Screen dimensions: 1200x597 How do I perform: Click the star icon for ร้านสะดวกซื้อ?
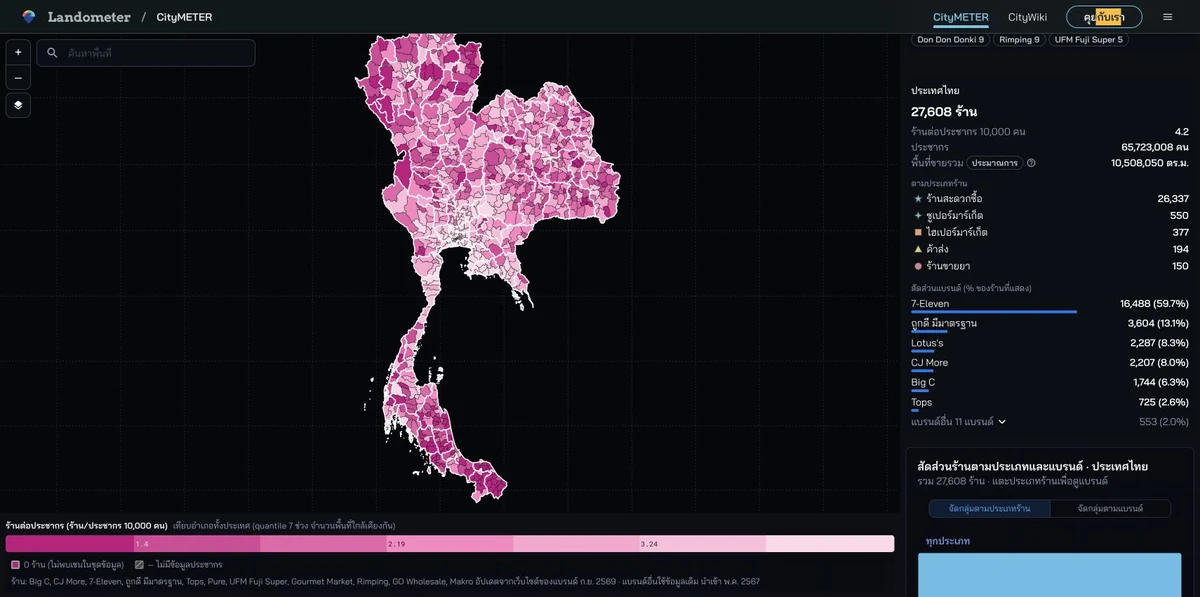[918, 199]
